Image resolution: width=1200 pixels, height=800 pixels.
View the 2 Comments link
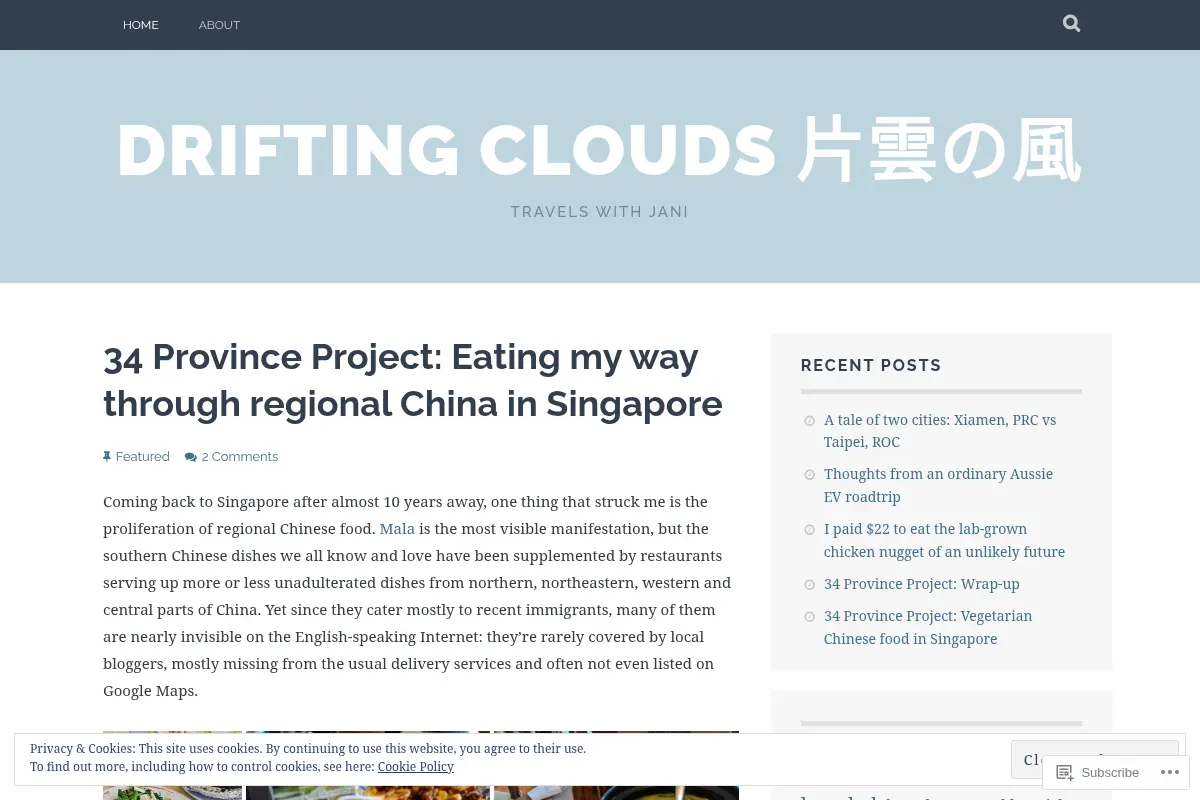pyautogui.click(x=240, y=457)
